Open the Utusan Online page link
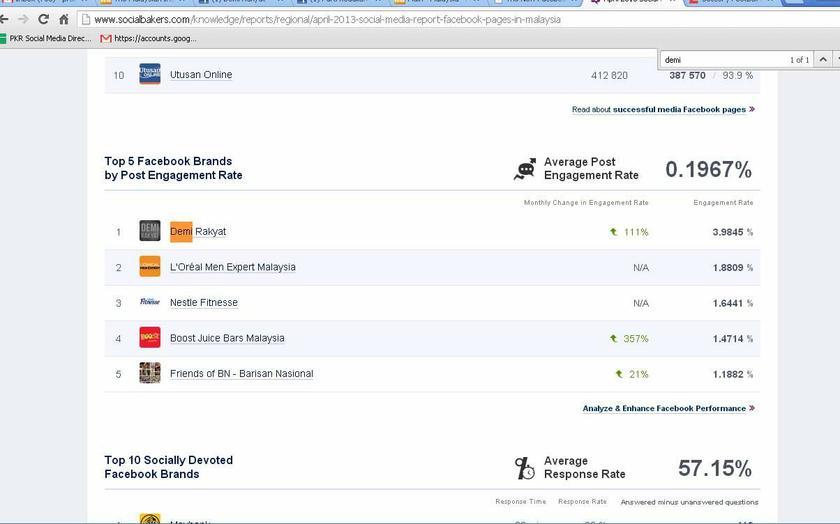The width and height of the screenshot is (840, 524). pos(201,74)
